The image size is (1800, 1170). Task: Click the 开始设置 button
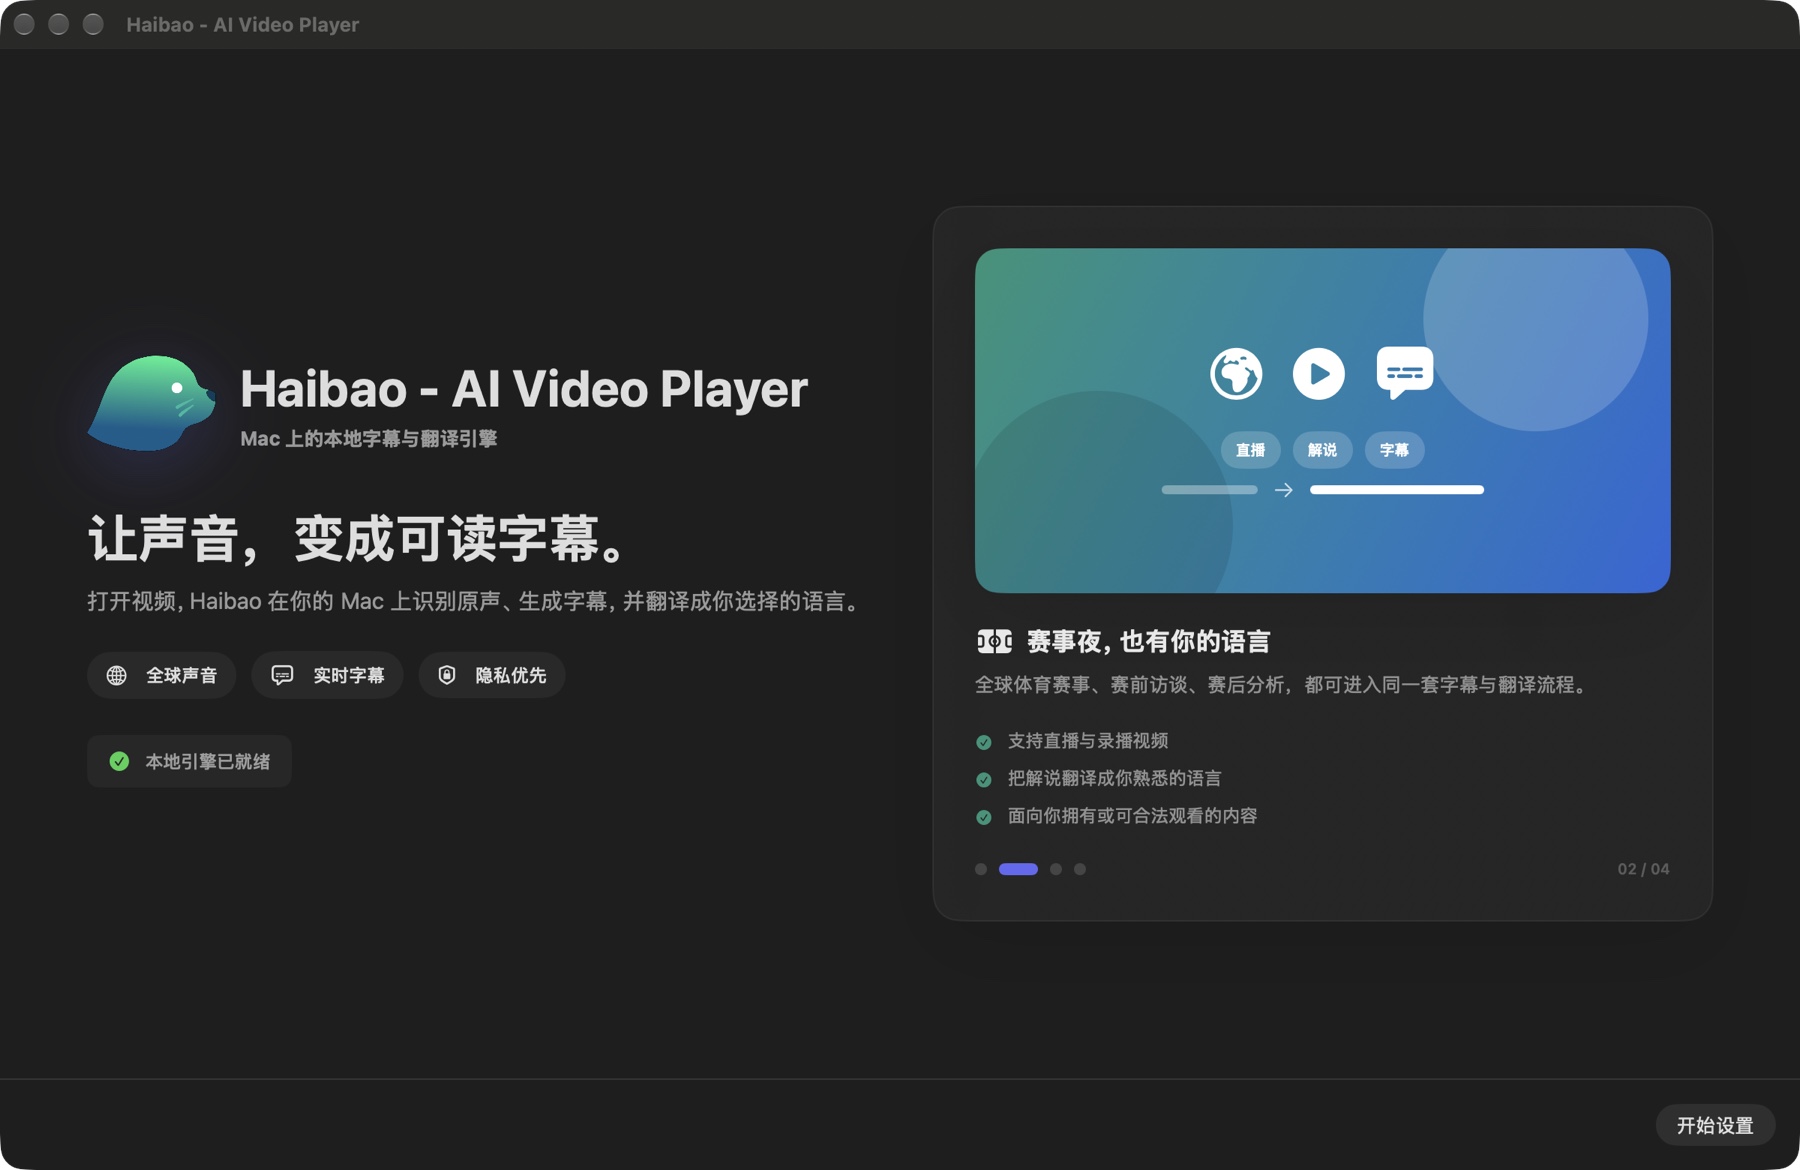coord(1715,1125)
